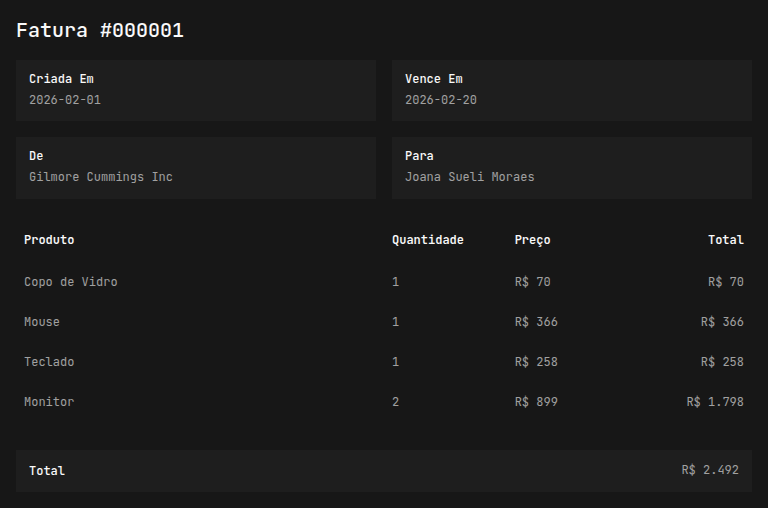Screen dimensions: 768x508
Task: Click the Mouse unit price in Preço column
Action: (537, 322)
